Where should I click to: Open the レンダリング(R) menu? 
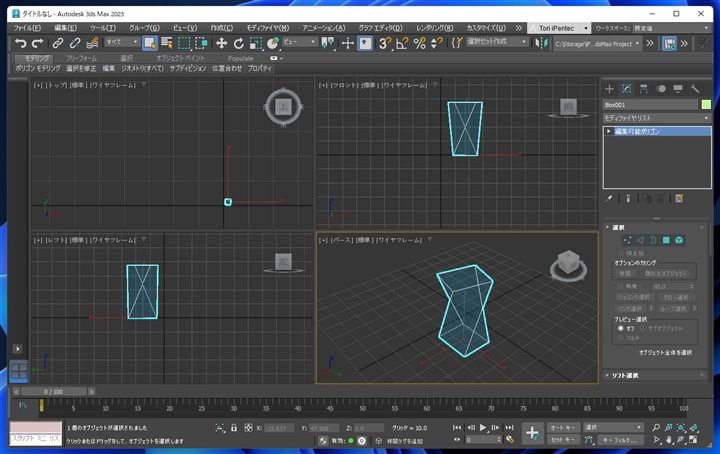coord(434,28)
